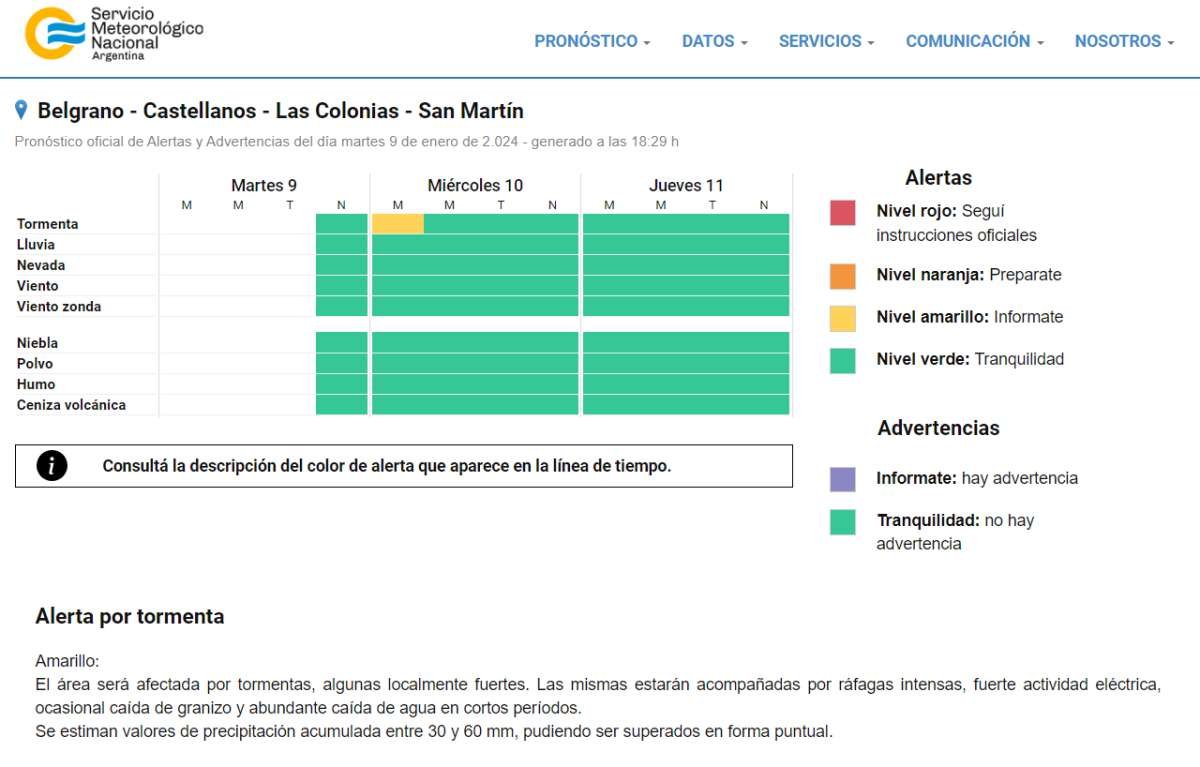
Task: Click the yellow Tormenta cell on Miércoles 10
Action: tap(398, 224)
